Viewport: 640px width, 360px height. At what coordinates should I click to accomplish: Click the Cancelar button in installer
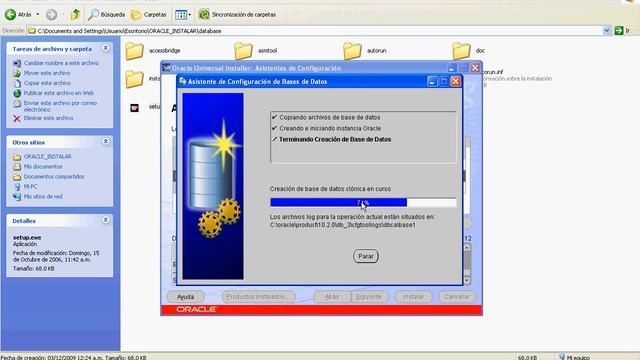click(457, 297)
